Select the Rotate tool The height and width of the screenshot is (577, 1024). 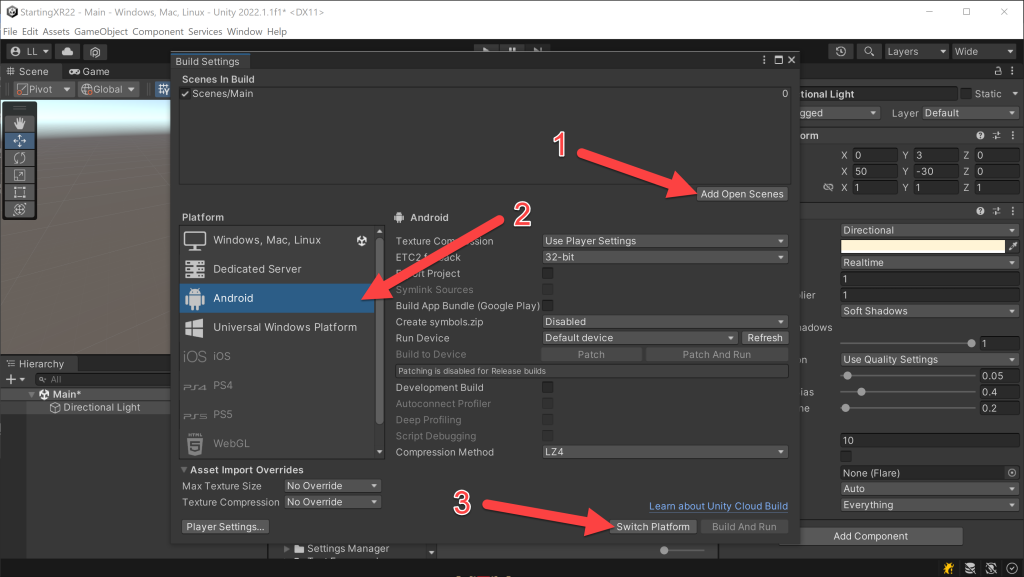click(x=20, y=158)
